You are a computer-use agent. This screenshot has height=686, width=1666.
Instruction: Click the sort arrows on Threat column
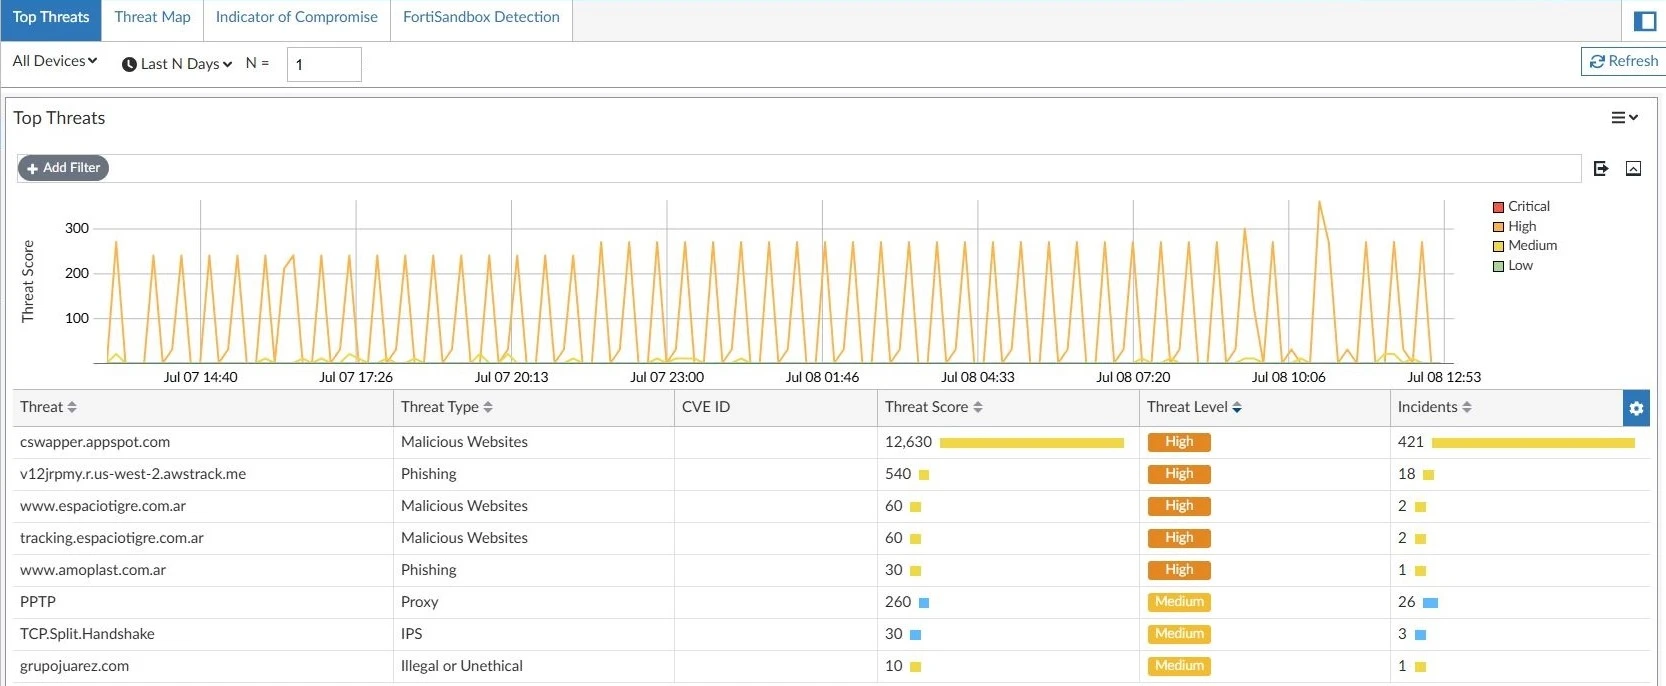[x=72, y=408]
